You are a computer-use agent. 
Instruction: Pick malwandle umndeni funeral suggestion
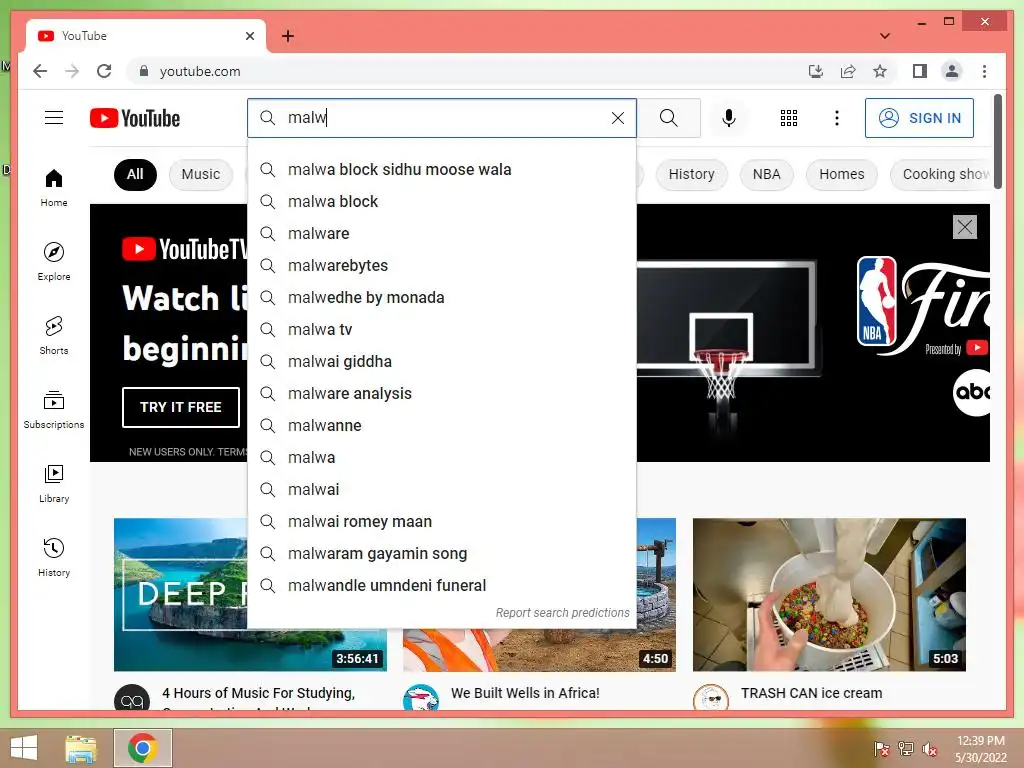[x=442, y=586]
